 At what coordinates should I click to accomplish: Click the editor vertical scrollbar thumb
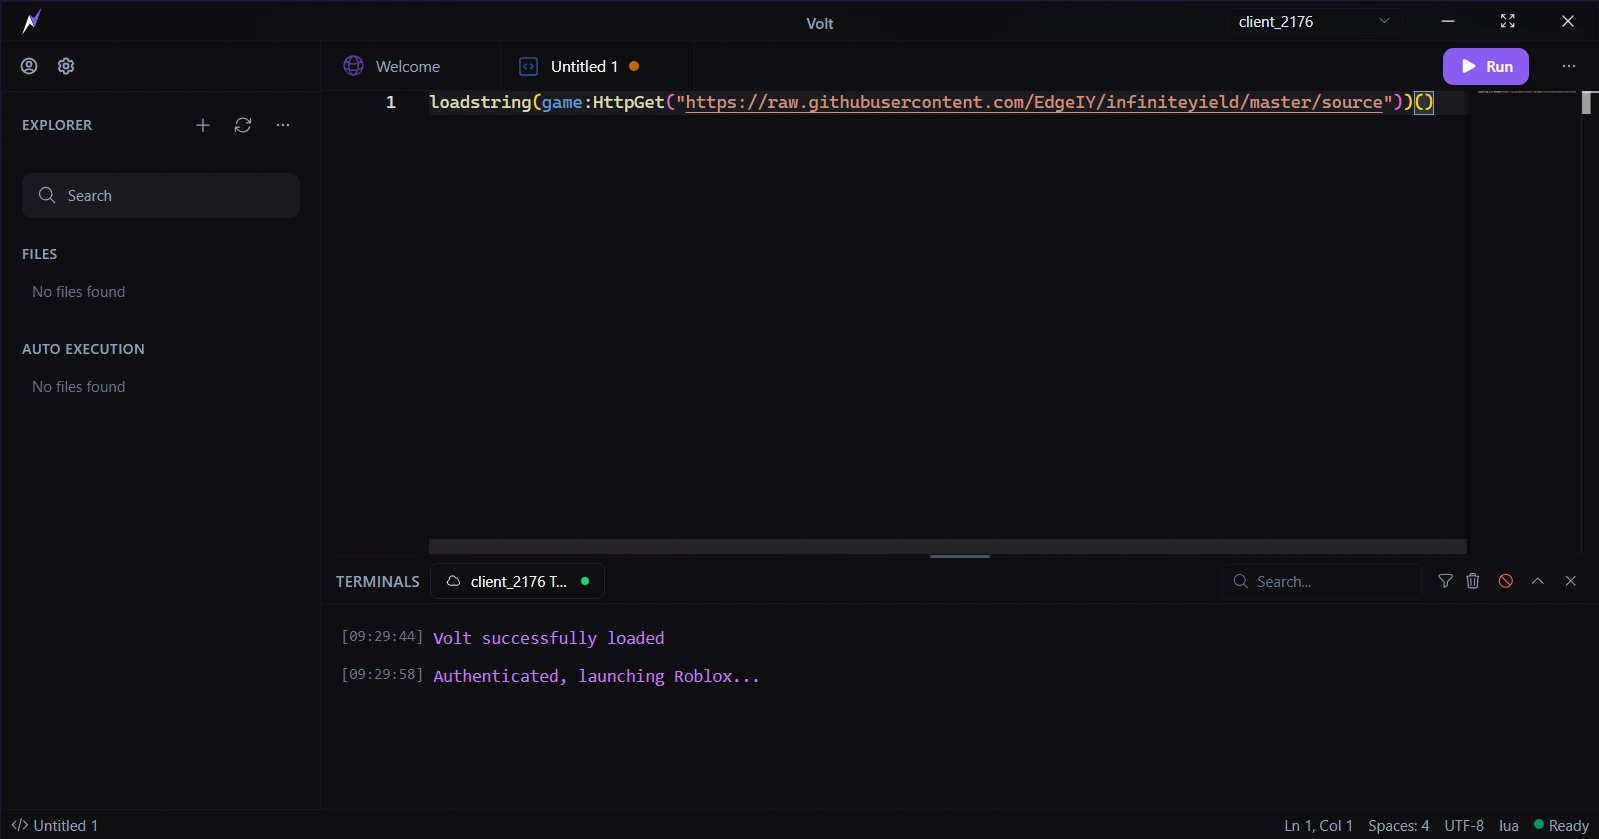tap(1586, 102)
